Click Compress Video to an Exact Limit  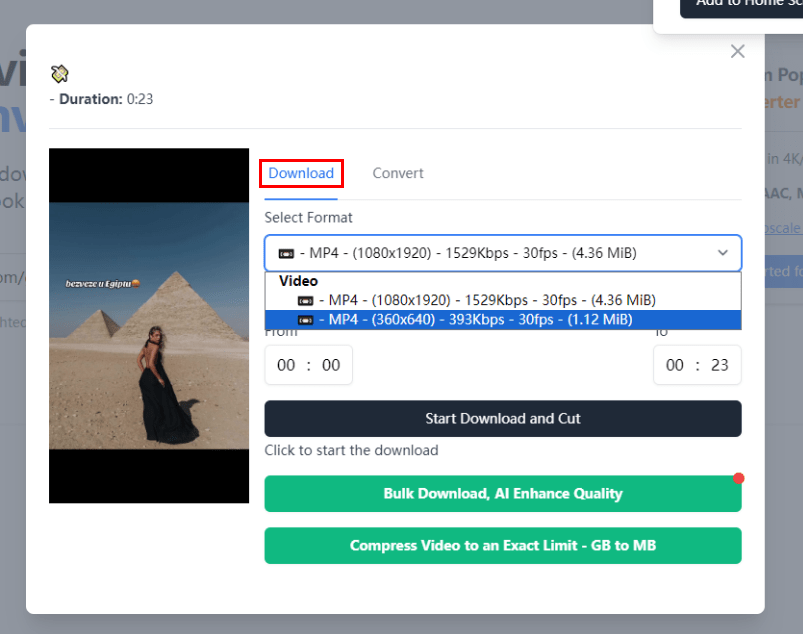[503, 546]
